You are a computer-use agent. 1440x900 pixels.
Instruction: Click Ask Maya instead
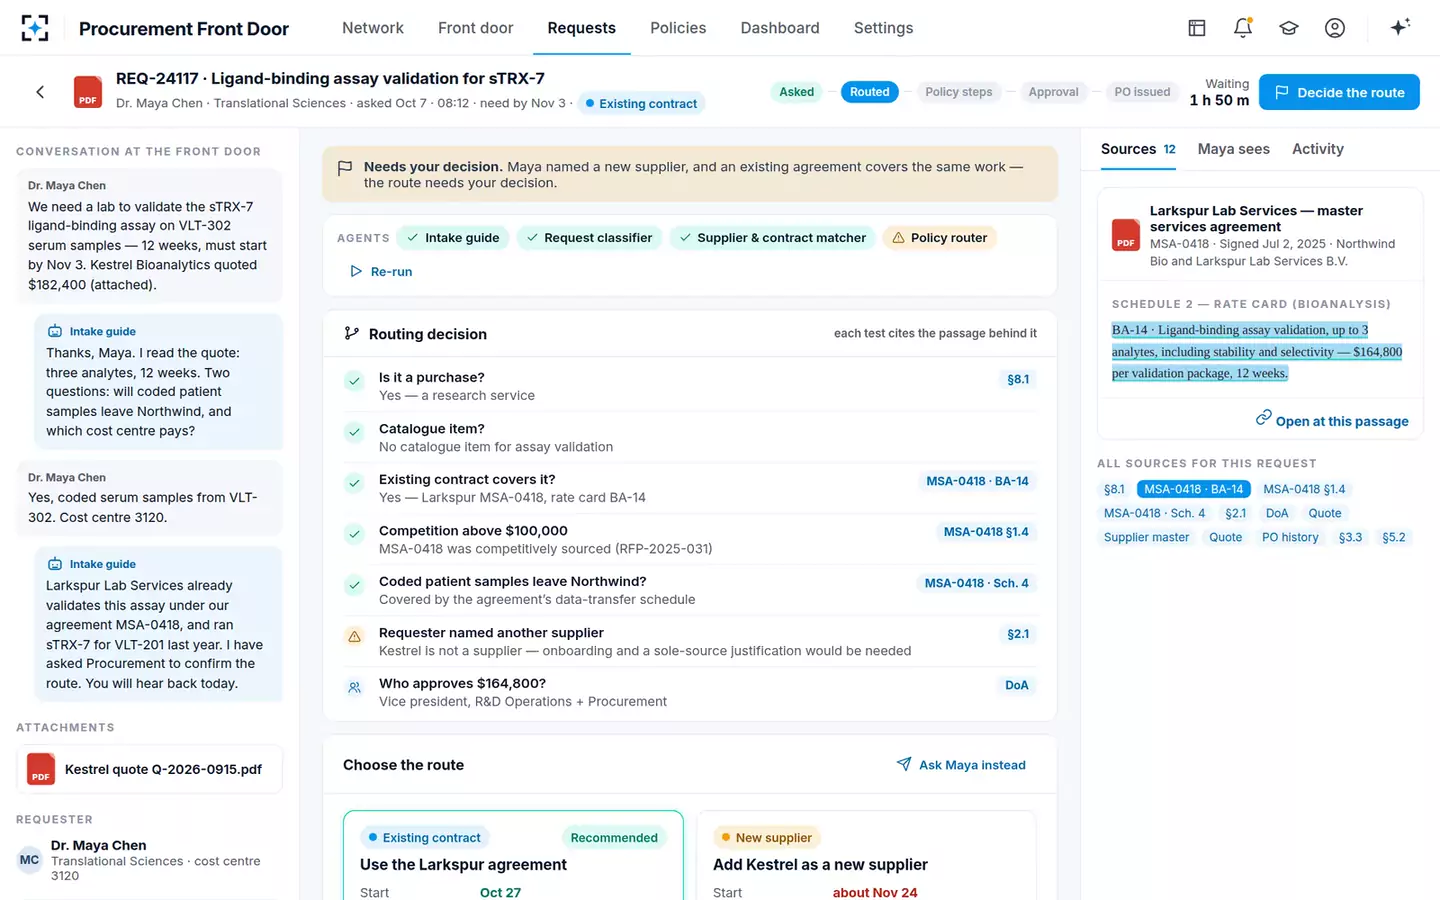961,765
